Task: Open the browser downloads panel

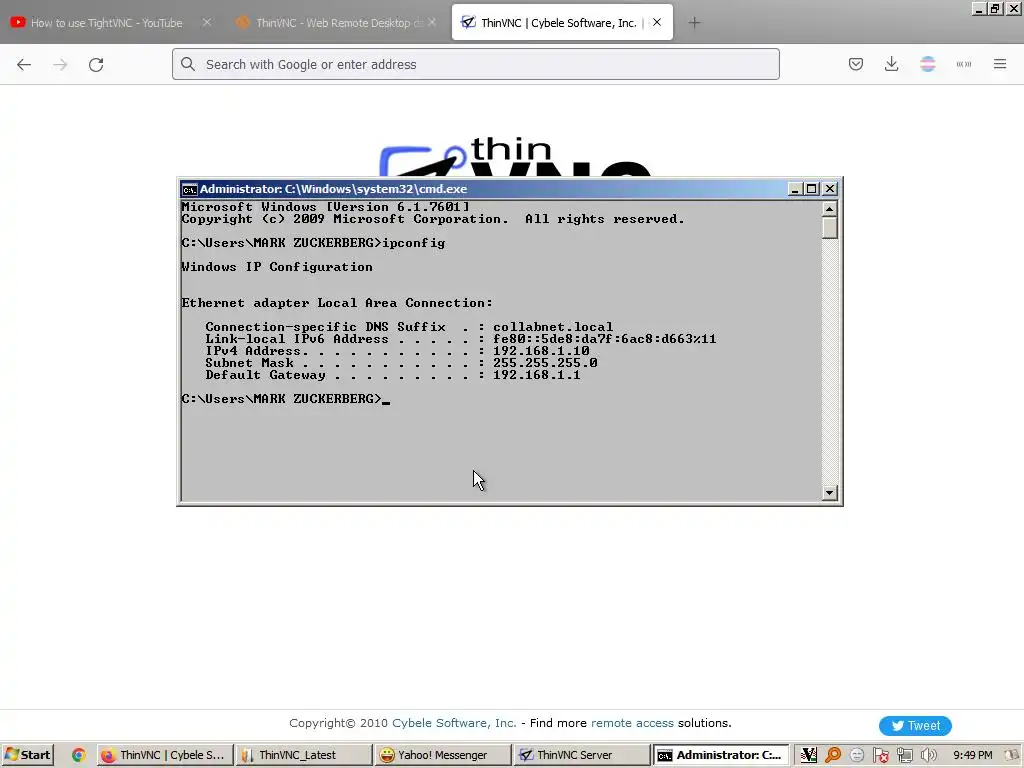Action: (891, 64)
